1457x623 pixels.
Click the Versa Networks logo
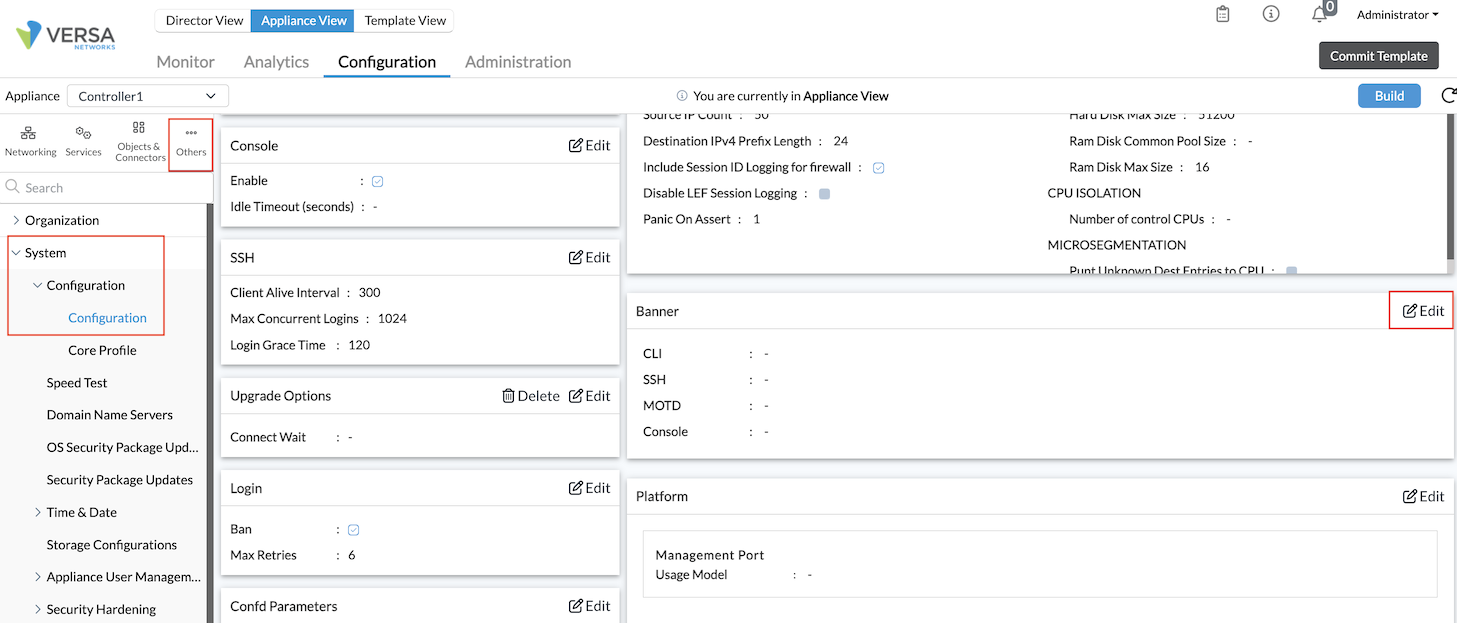pyautogui.click(x=65, y=36)
